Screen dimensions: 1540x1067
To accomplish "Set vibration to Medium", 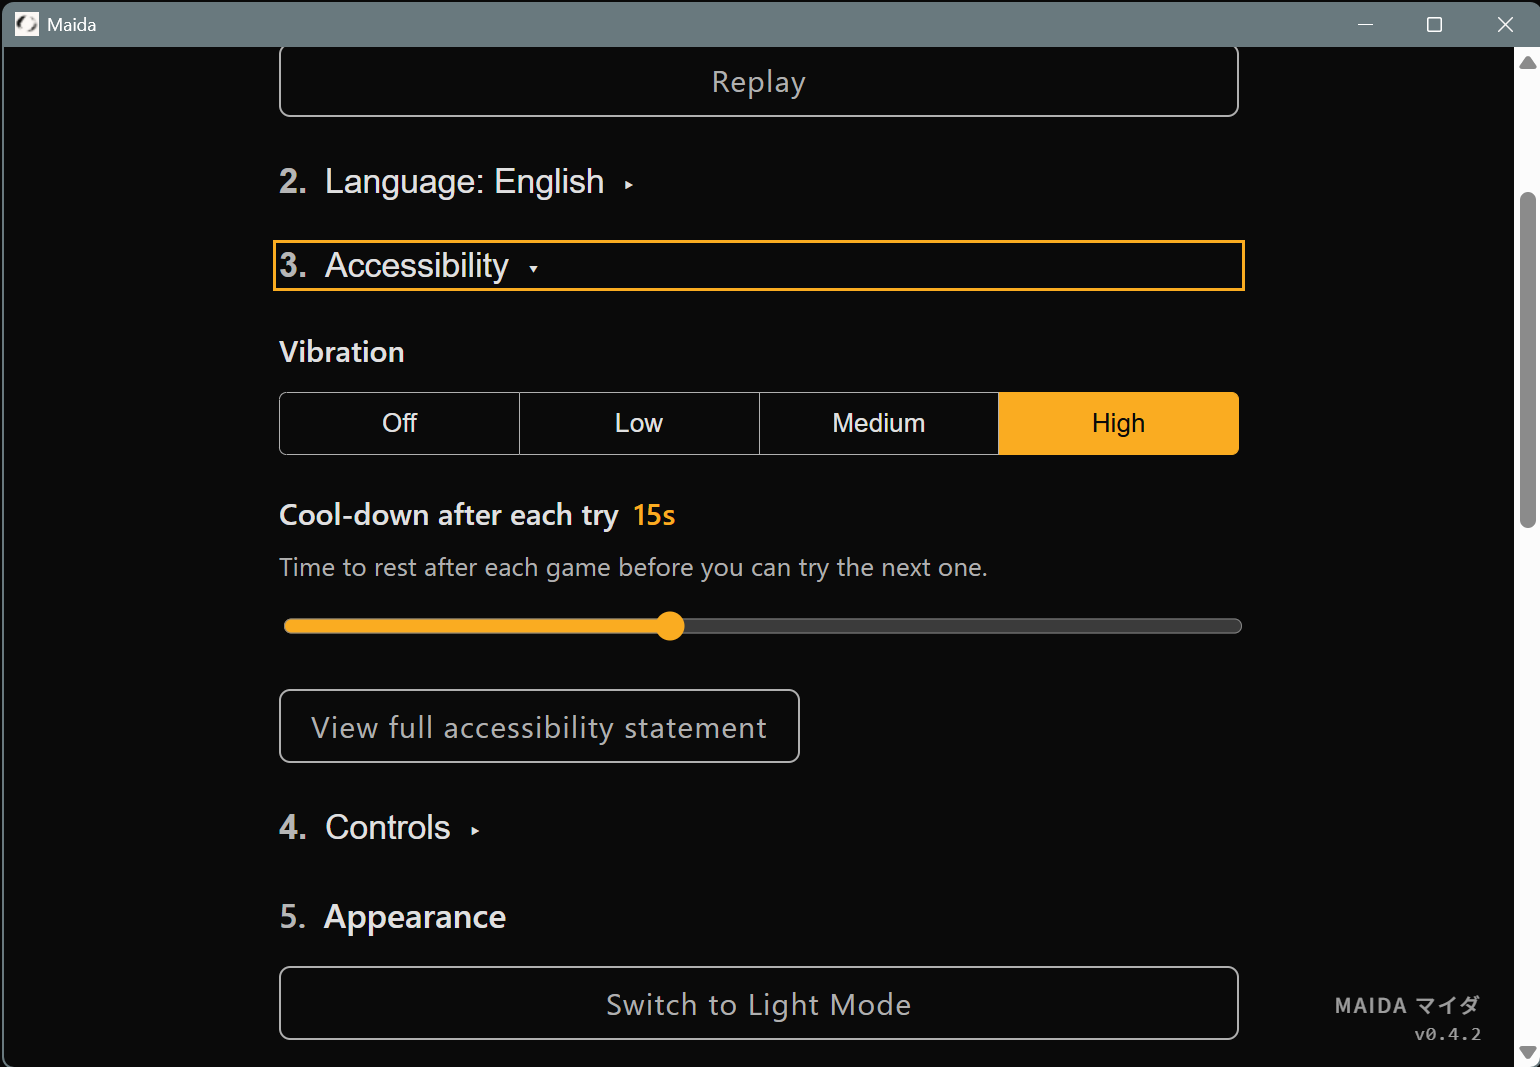I will click(878, 423).
